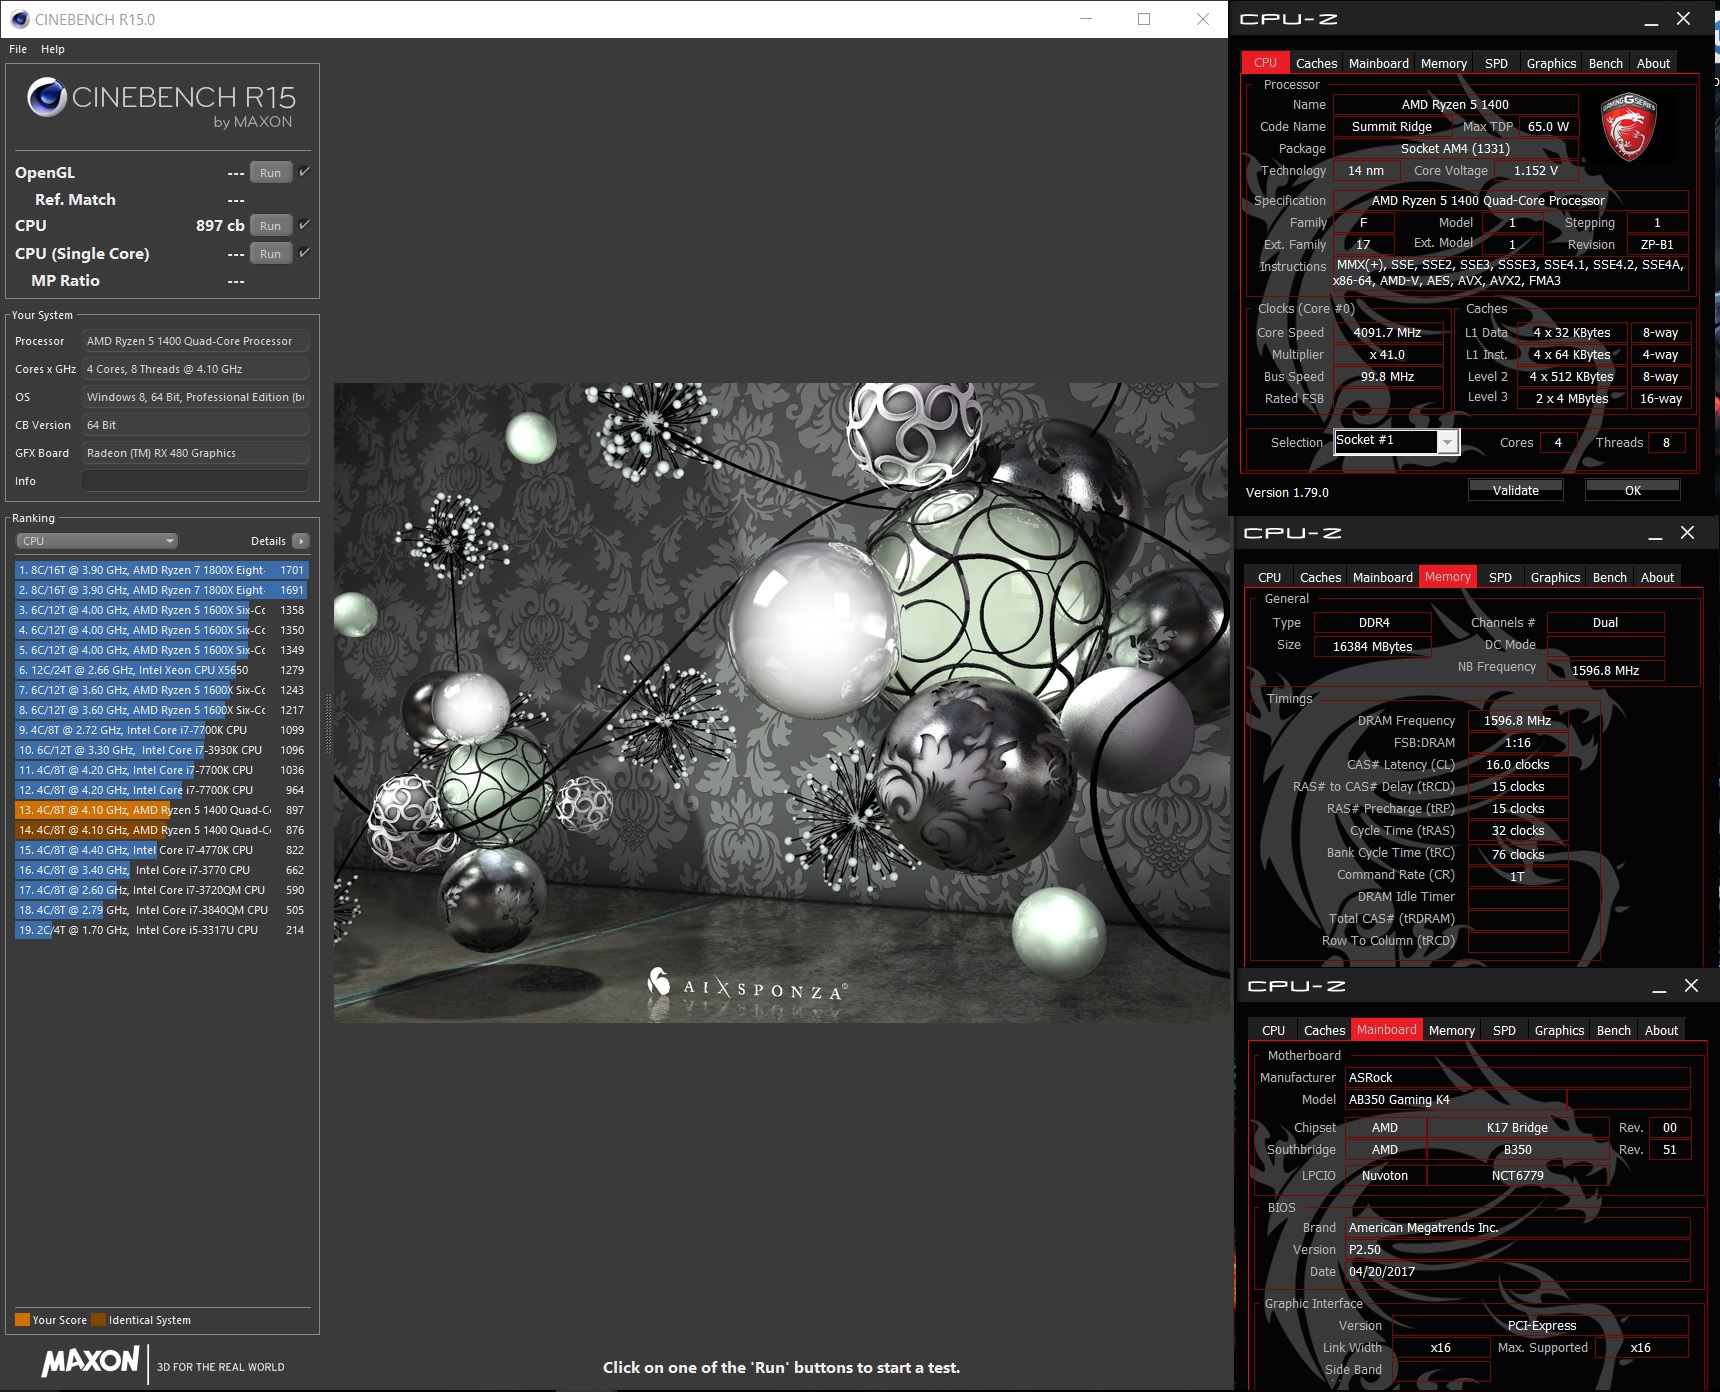Image resolution: width=1720 pixels, height=1392 pixels.
Task: Click the MAXON logo at bottom left
Action: coord(91,1361)
